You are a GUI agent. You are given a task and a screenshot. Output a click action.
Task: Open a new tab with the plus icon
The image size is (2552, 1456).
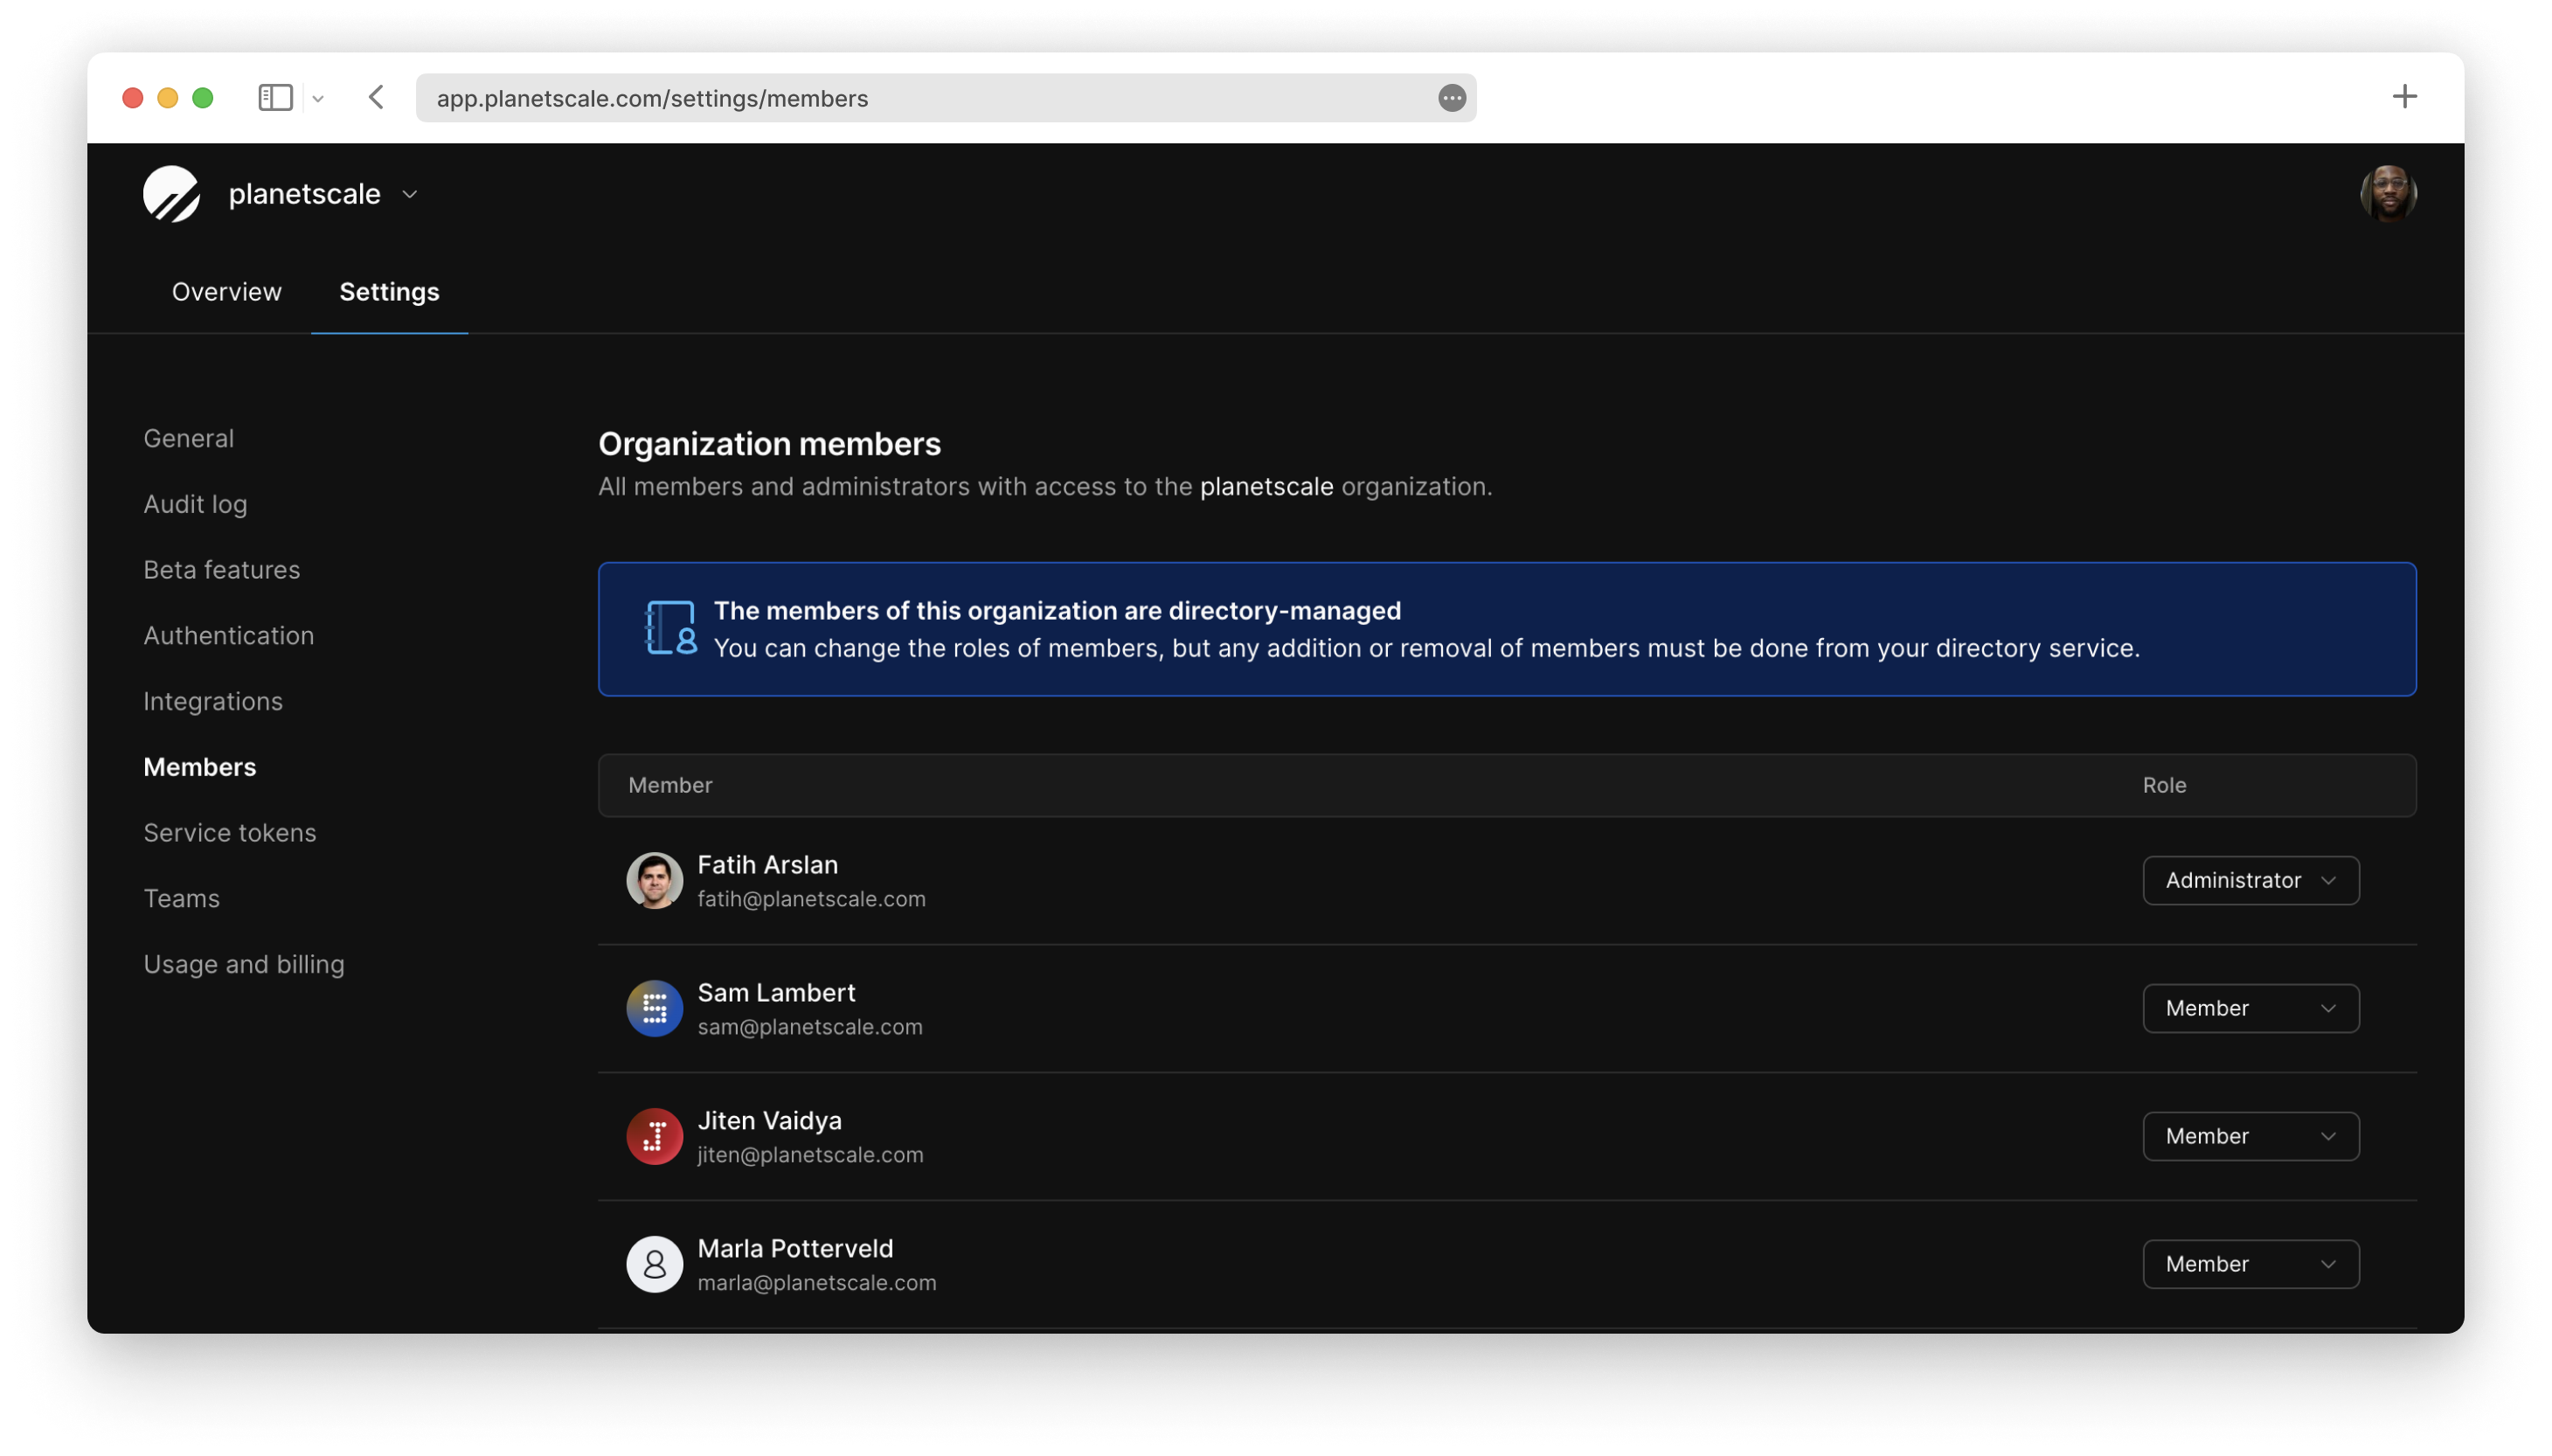[2404, 96]
